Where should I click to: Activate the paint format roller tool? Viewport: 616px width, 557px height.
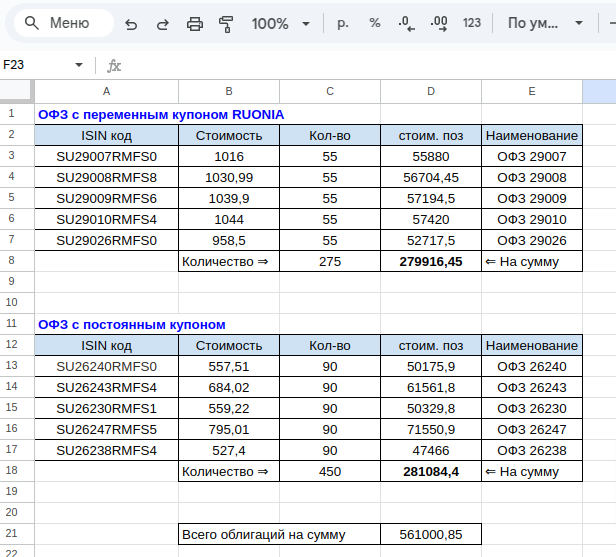(226, 23)
